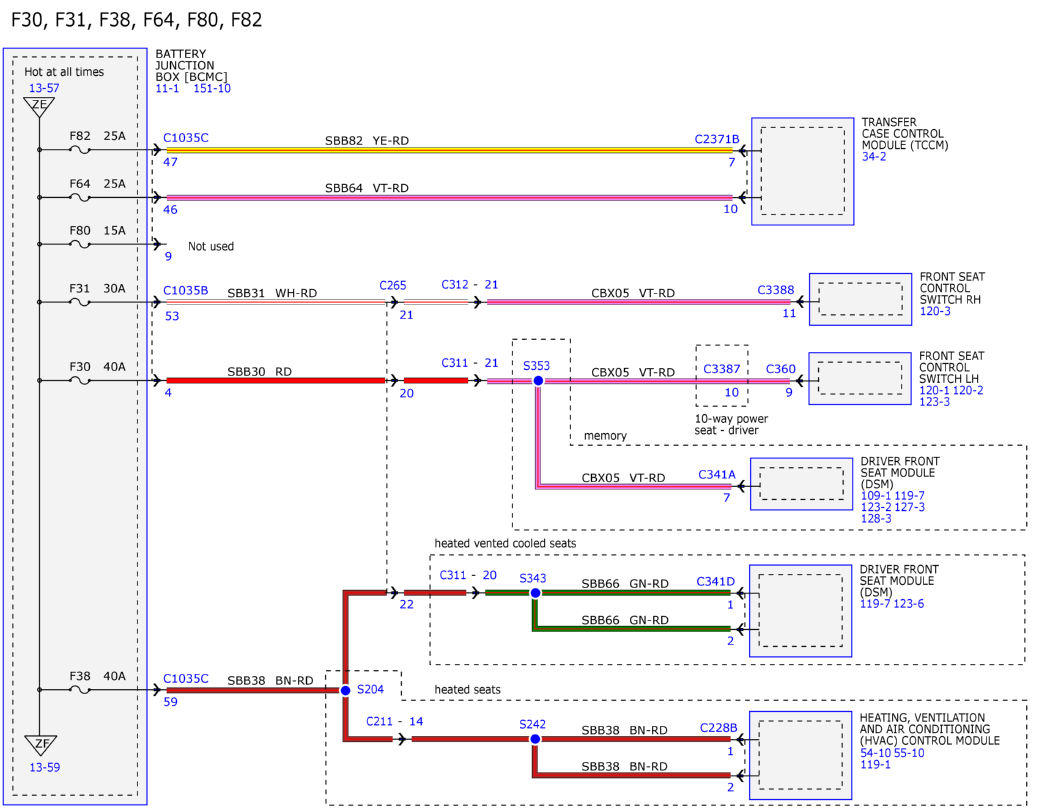Image resolution: width=1050 pixels, height=811 pixels.
Task: Select the S353 splice dot
Action: tap(538, 380)
